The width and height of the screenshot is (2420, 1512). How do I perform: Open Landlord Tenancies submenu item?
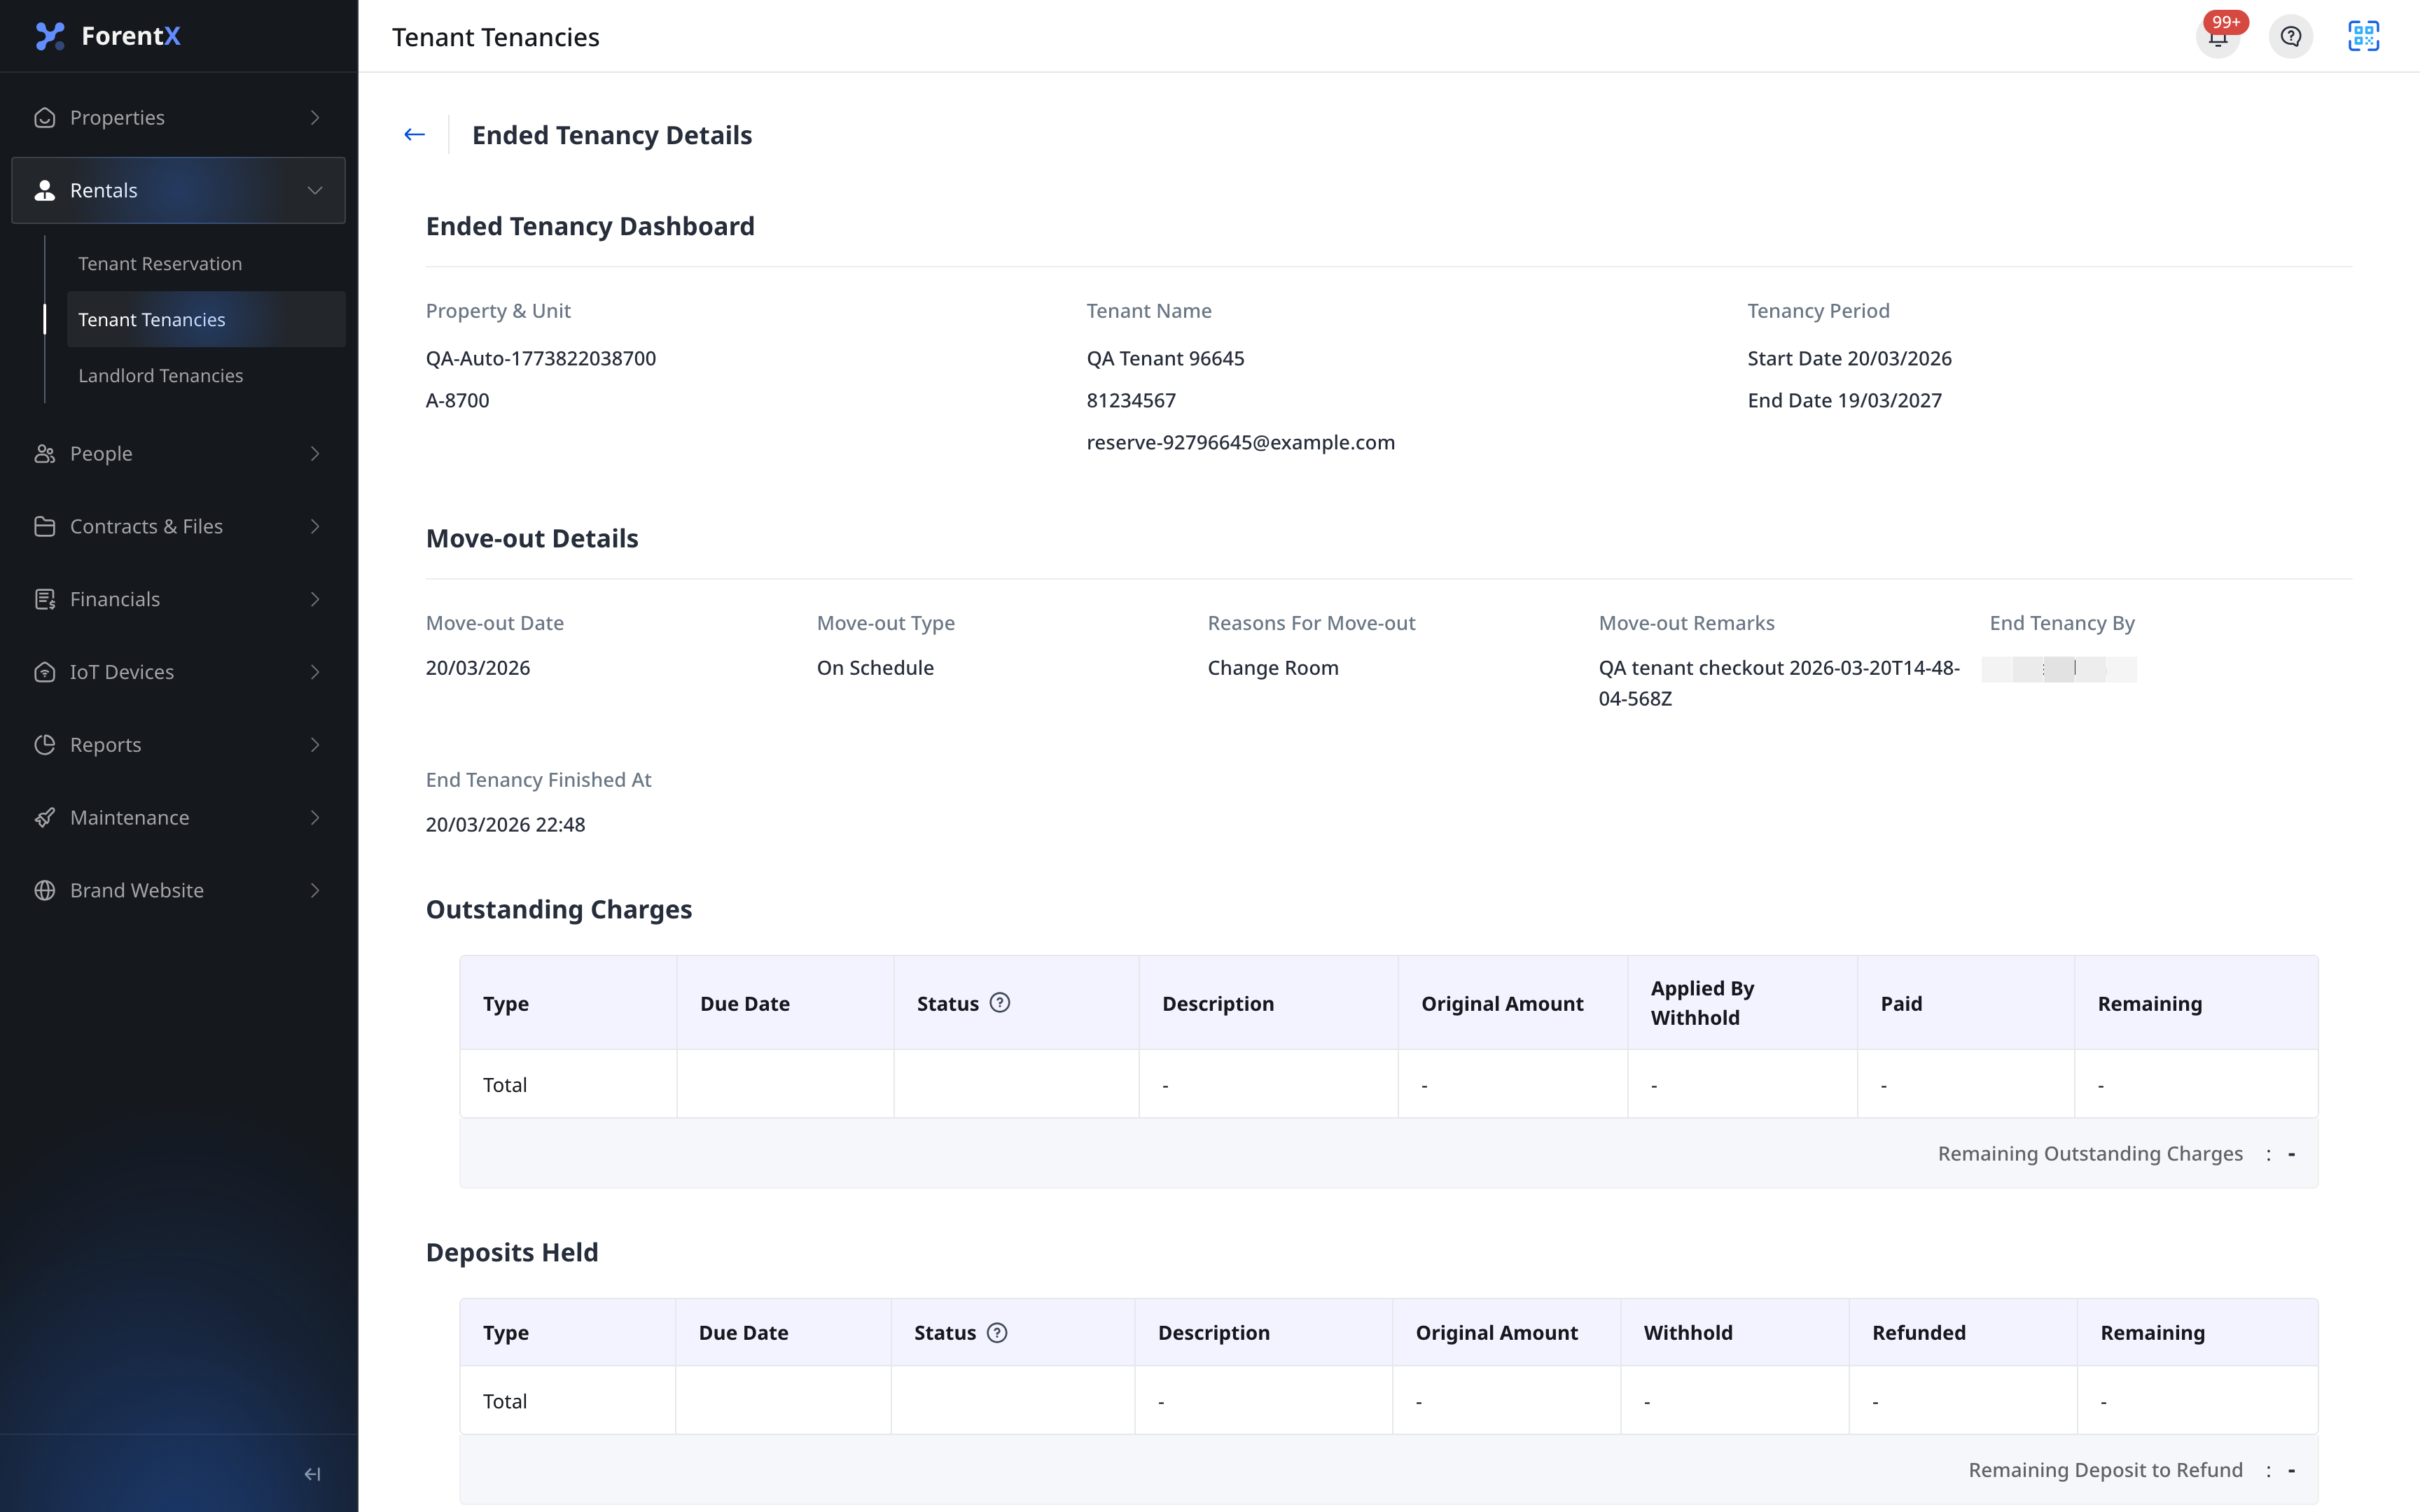[206, 375]
